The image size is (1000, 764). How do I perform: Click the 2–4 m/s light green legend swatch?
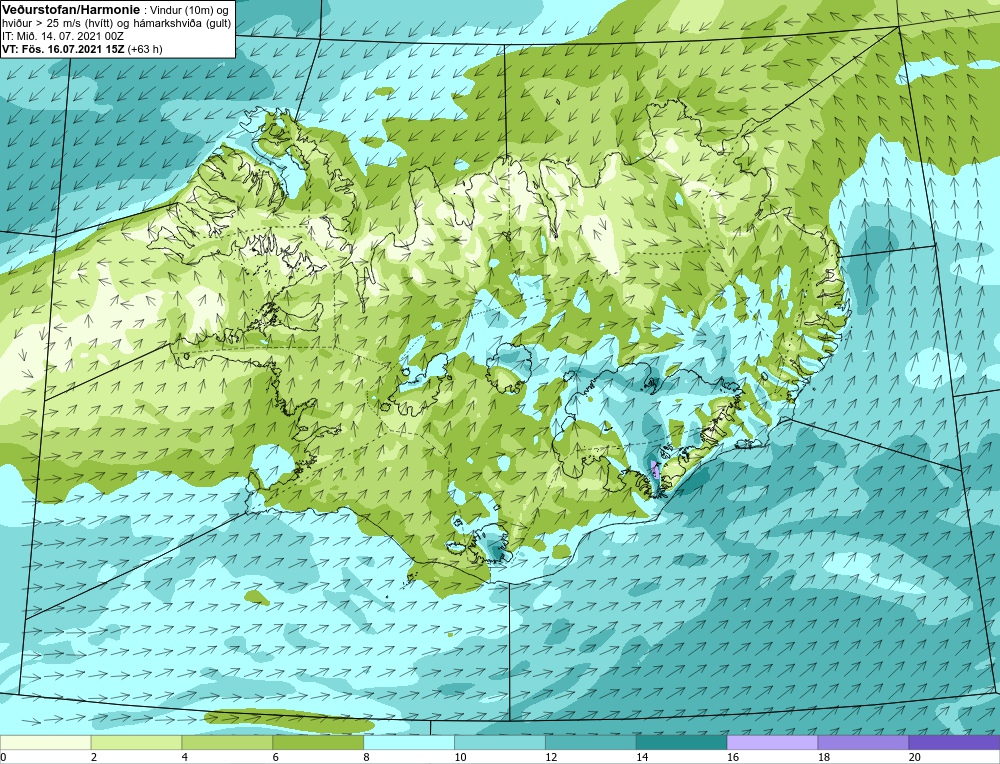coord(136,742)
